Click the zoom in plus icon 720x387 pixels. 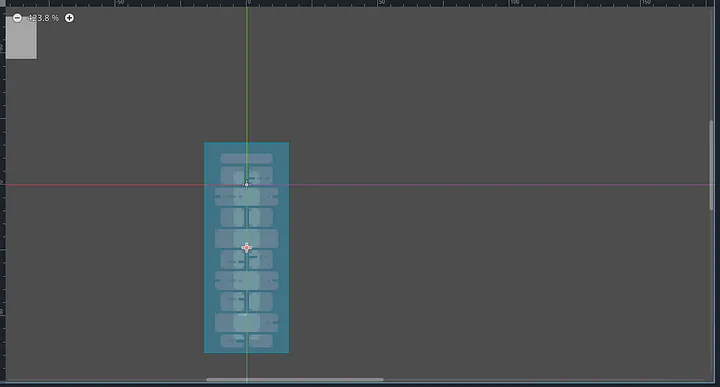click(69, 18)
